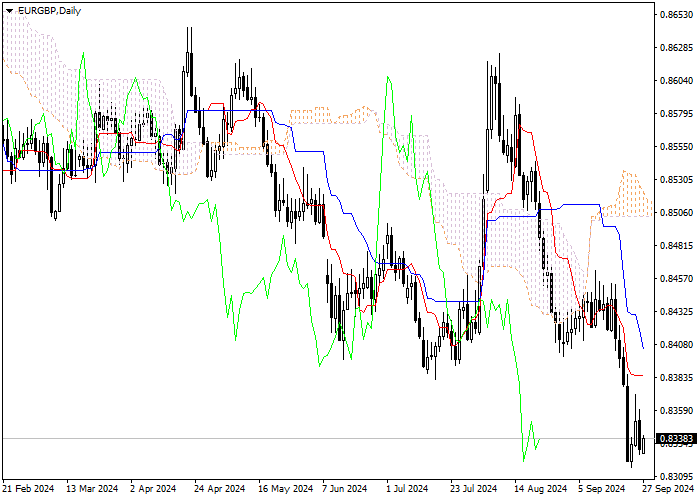Click the 23 Jul 2024 date label

coord(474,489)
